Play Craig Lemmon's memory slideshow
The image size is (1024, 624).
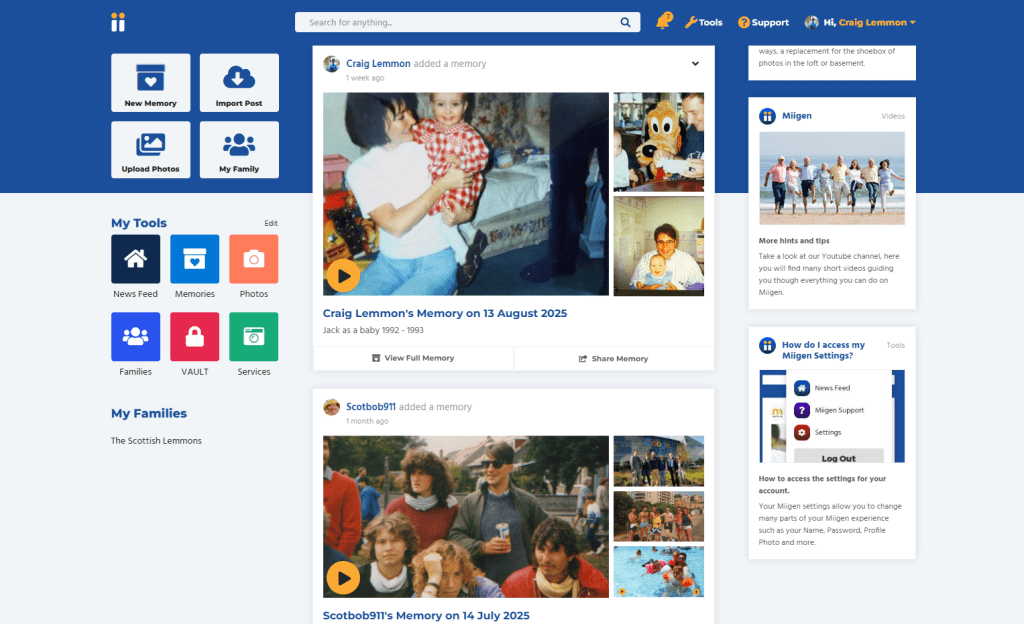(x=344, y=276)
